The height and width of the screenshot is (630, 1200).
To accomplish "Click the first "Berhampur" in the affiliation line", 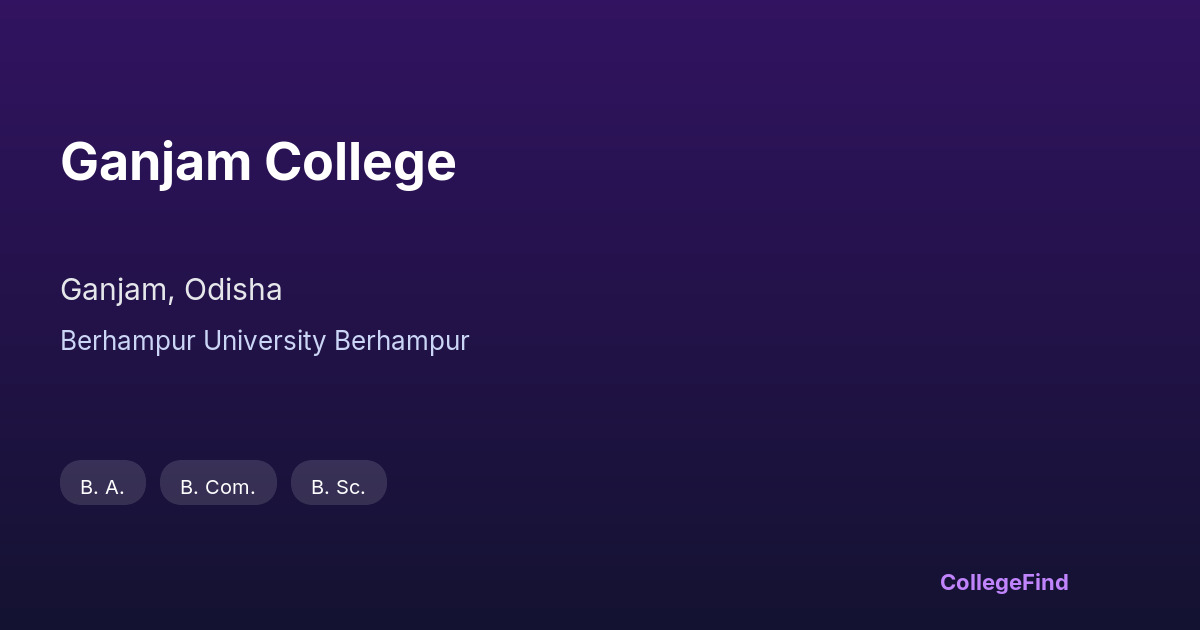I will [128, 341].
